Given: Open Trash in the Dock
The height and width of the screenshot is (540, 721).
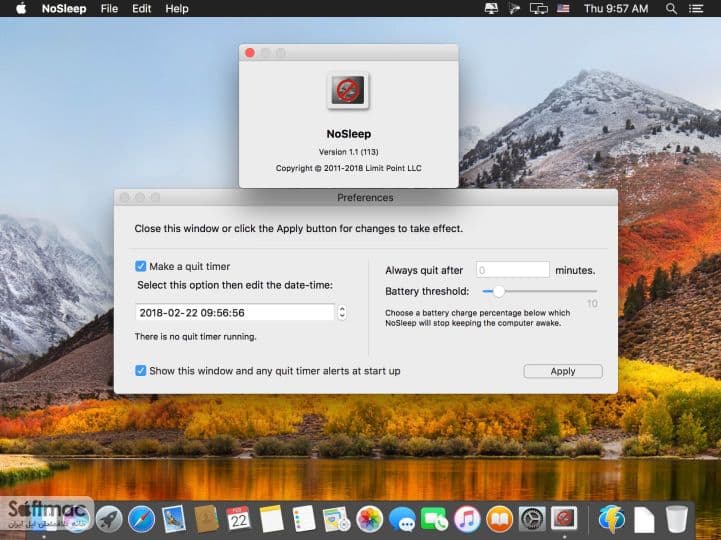Looking at the screenshot, I should 677,519.
